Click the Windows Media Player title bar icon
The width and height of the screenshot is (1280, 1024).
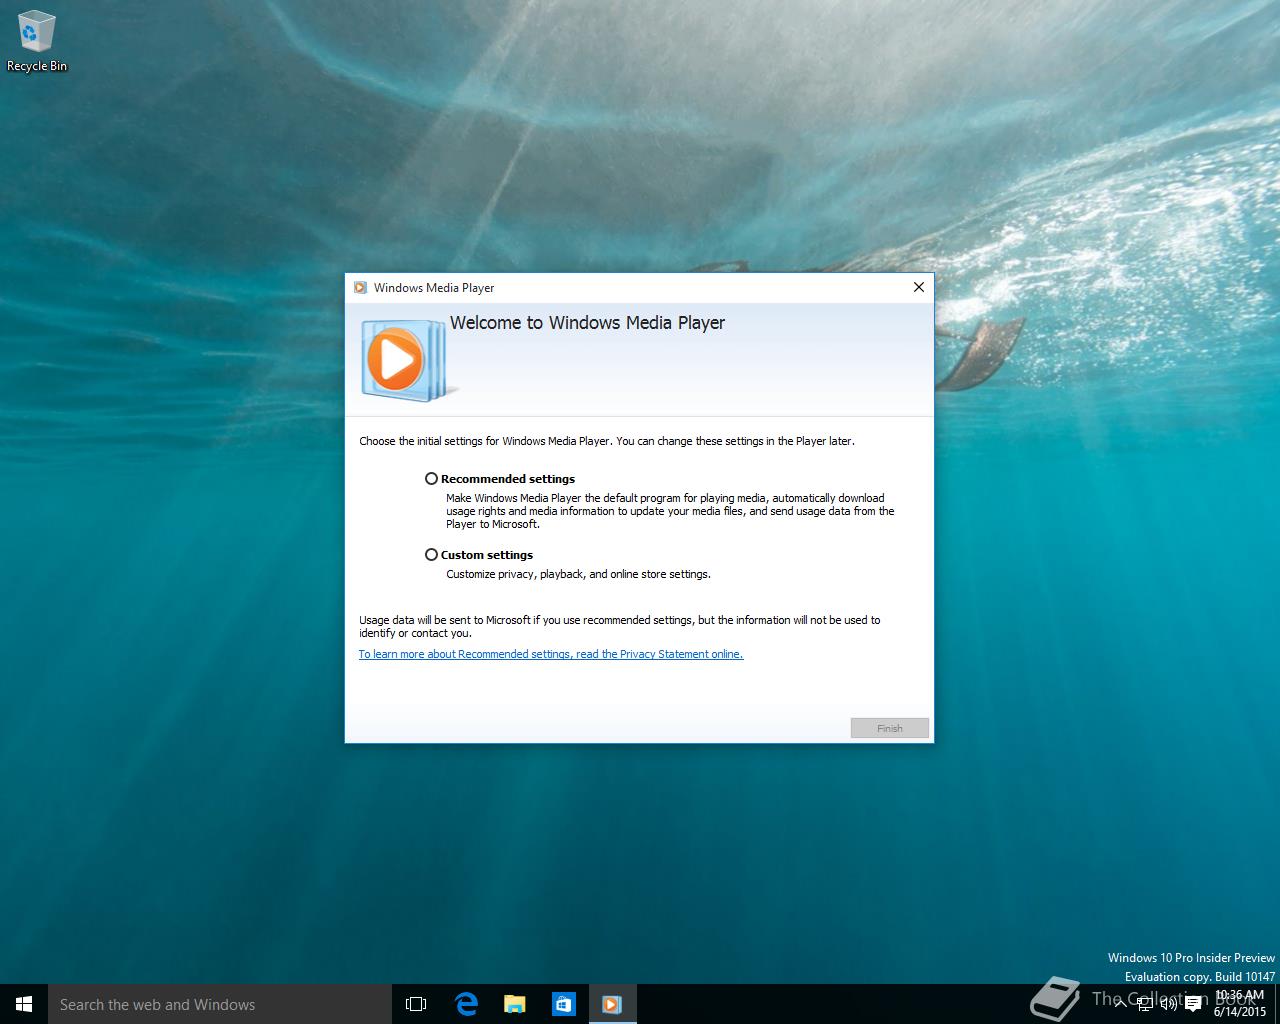[x=360, y=288]
